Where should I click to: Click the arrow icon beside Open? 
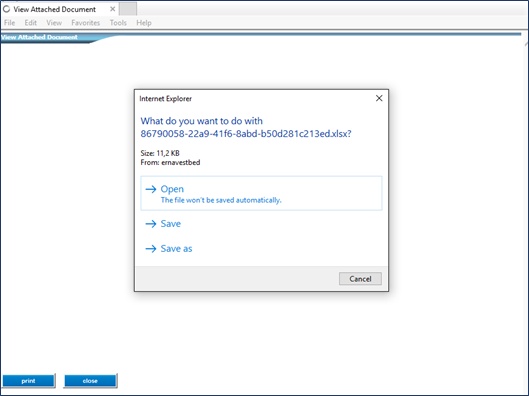click(x=151, y=189)
